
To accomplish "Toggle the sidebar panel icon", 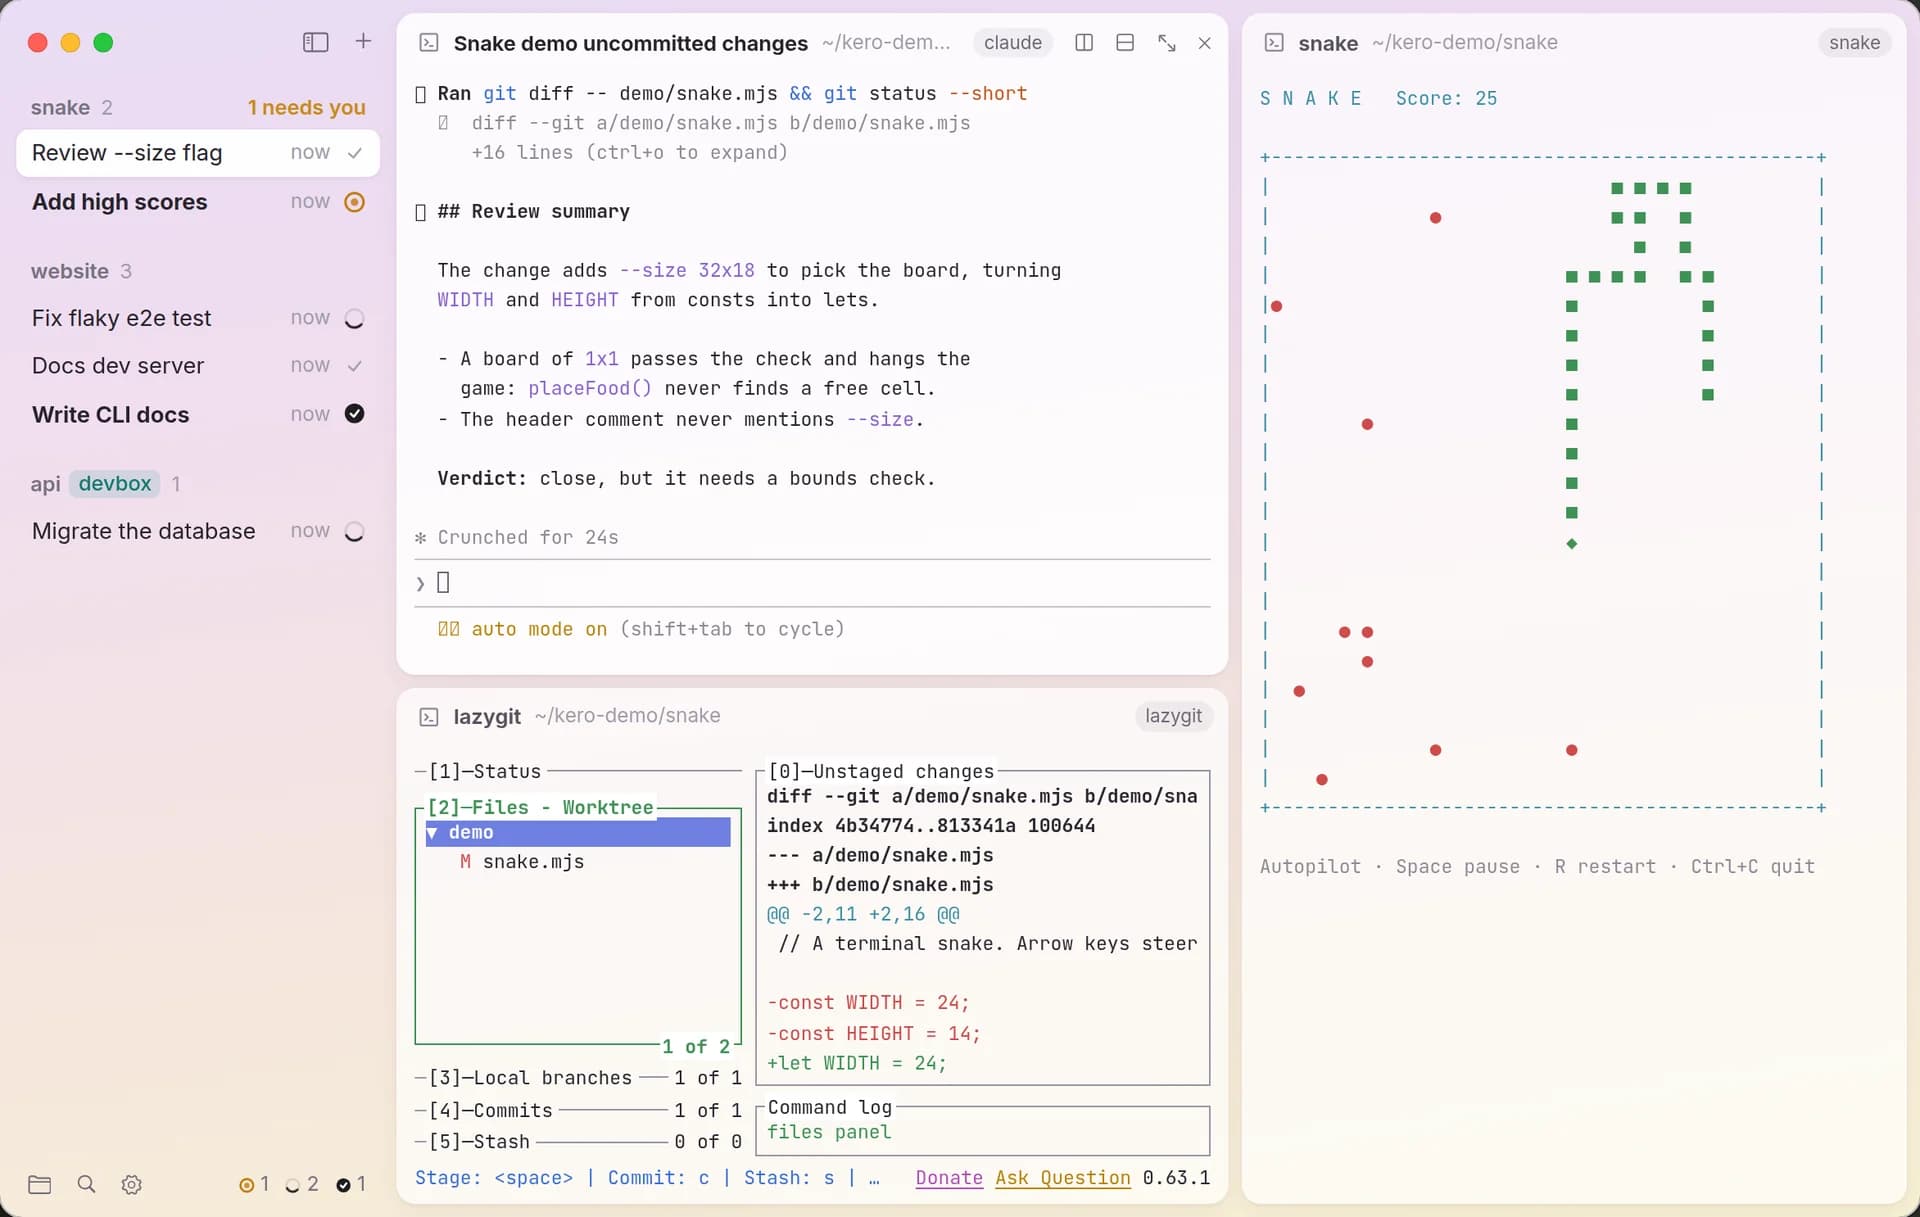I will (315, 42).
